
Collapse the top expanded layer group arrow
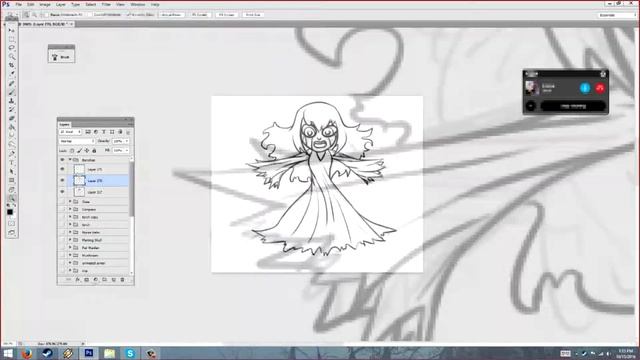tap(70, 160)
